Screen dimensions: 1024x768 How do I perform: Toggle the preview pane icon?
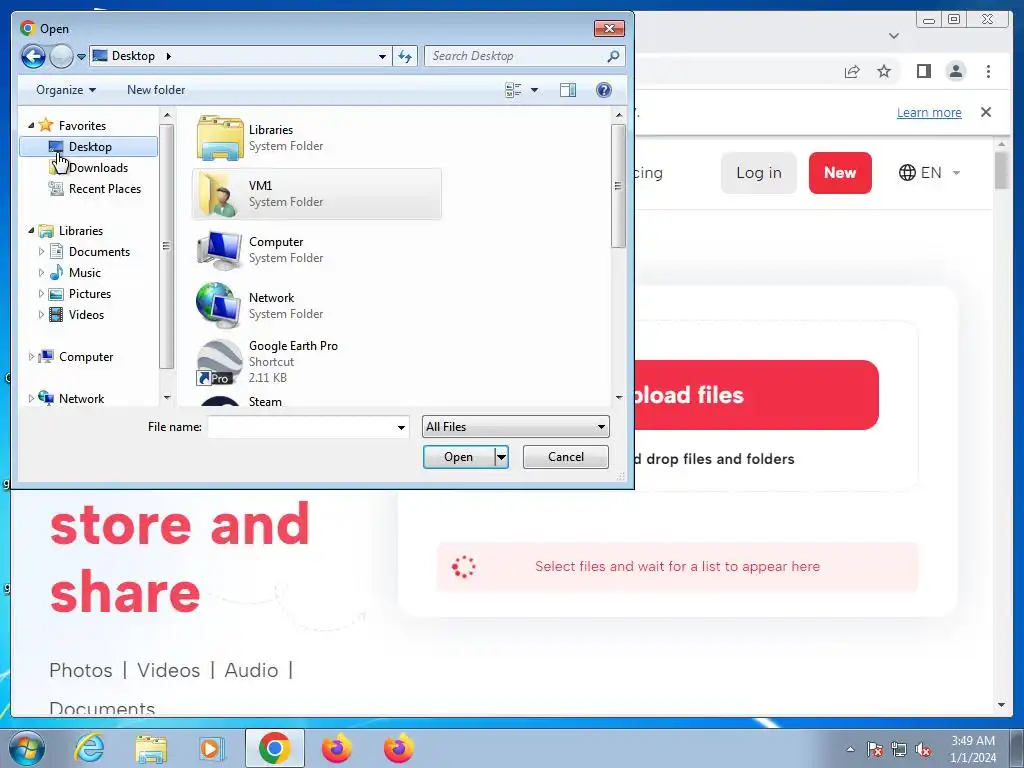click(568, 89)
